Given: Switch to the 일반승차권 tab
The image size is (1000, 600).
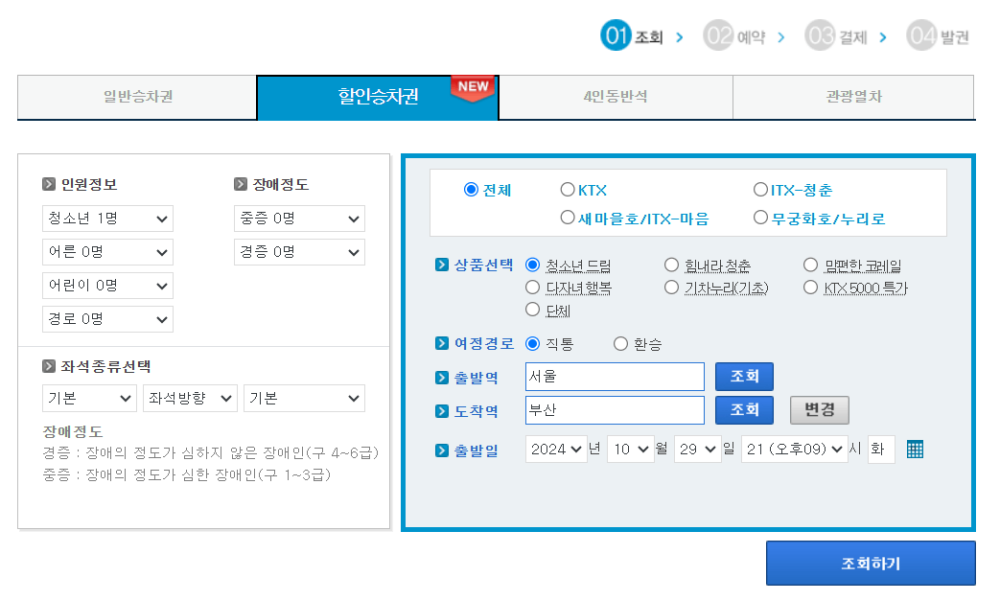Looking at the screenshot, I should (137, 97).
